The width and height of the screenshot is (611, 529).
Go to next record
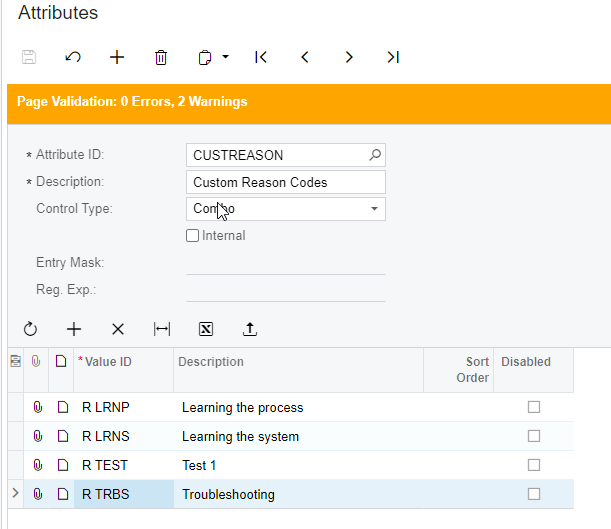click(x=349, y=57)
